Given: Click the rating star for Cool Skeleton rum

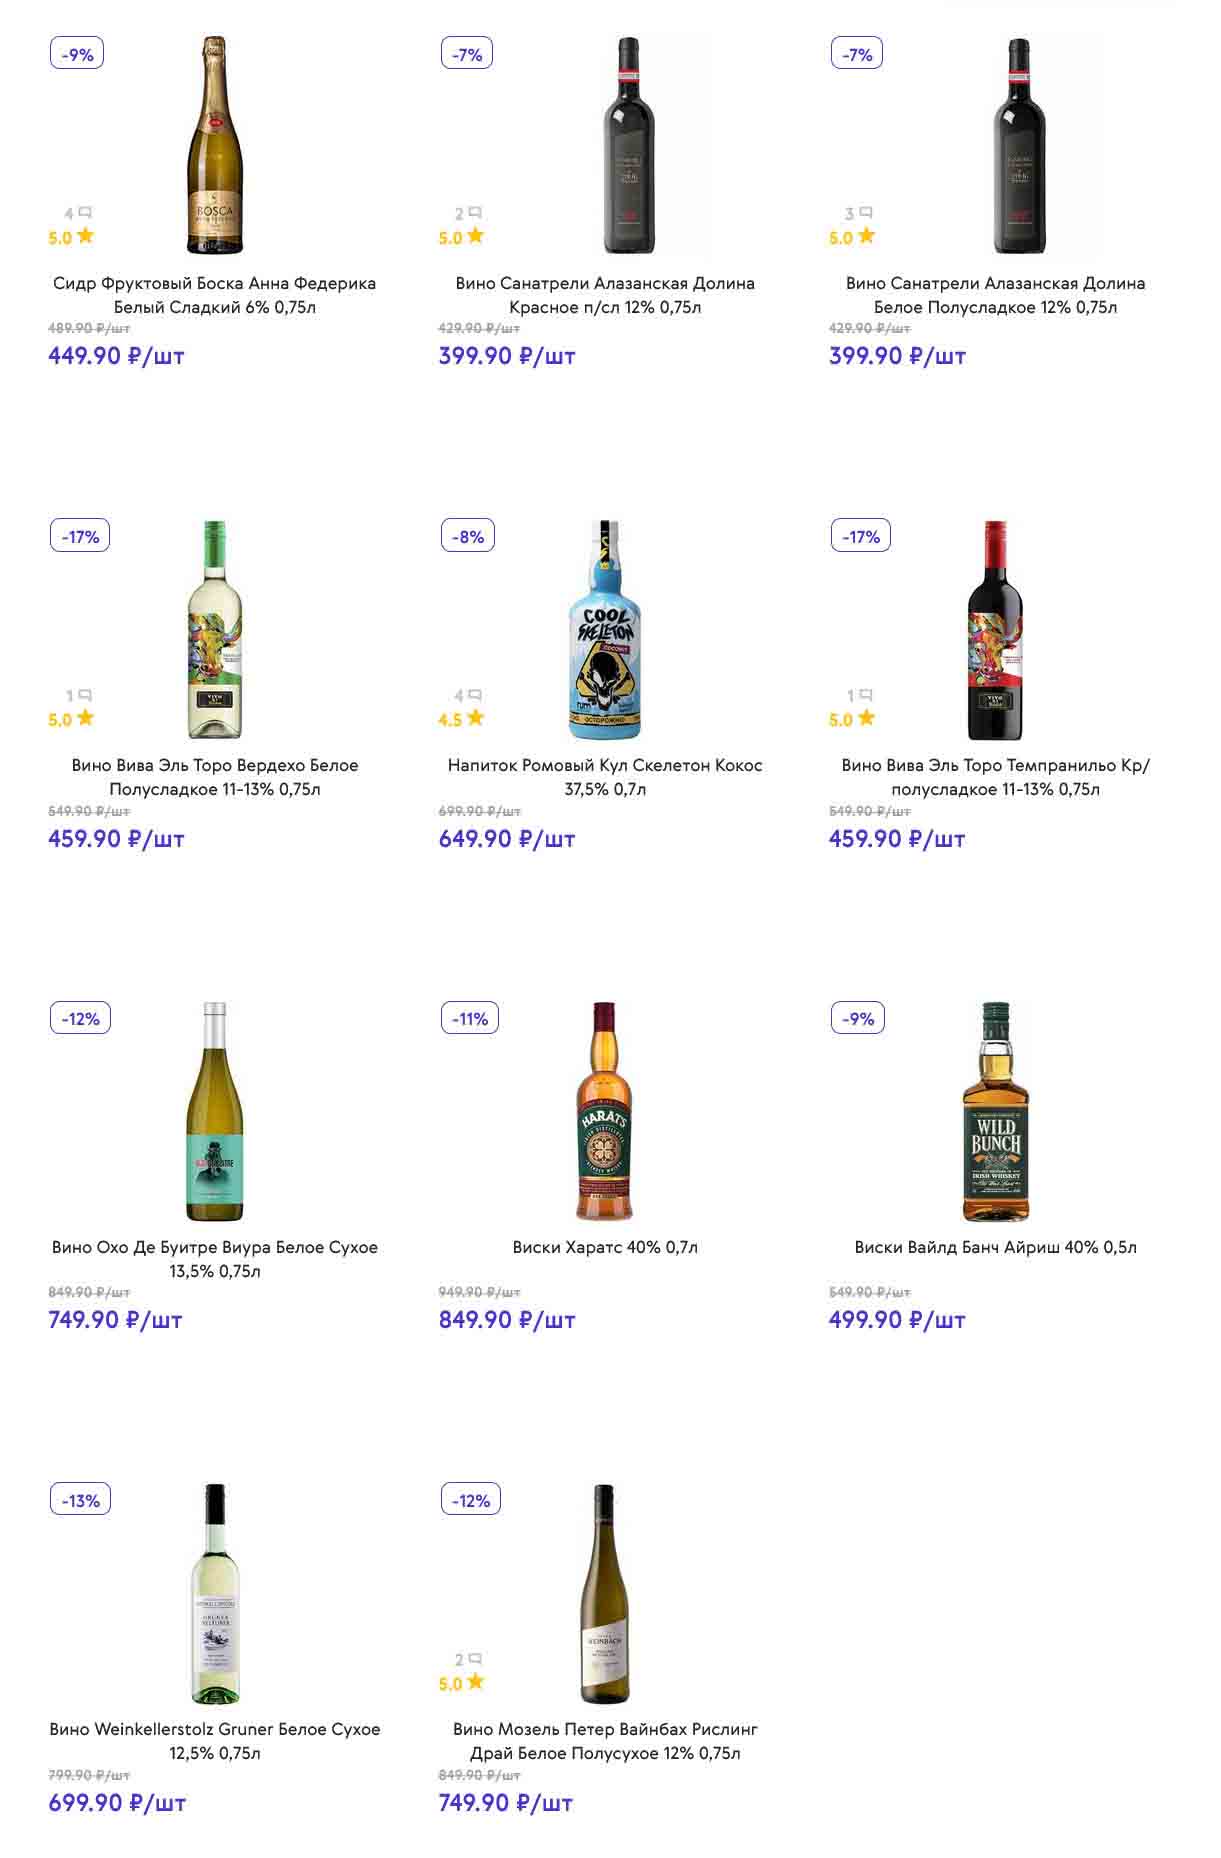Looking at the screenshot, I should click(x=475, y=718).
